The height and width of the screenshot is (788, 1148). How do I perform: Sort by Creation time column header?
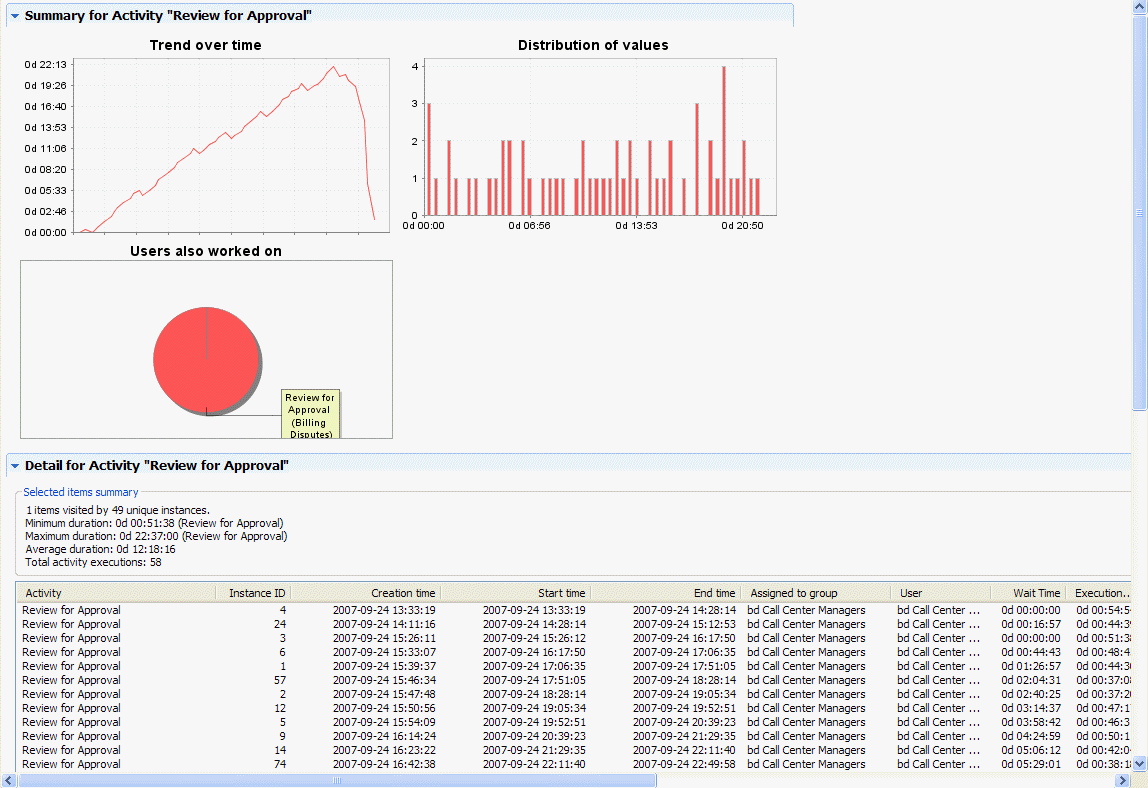click(x=365, y=593)
